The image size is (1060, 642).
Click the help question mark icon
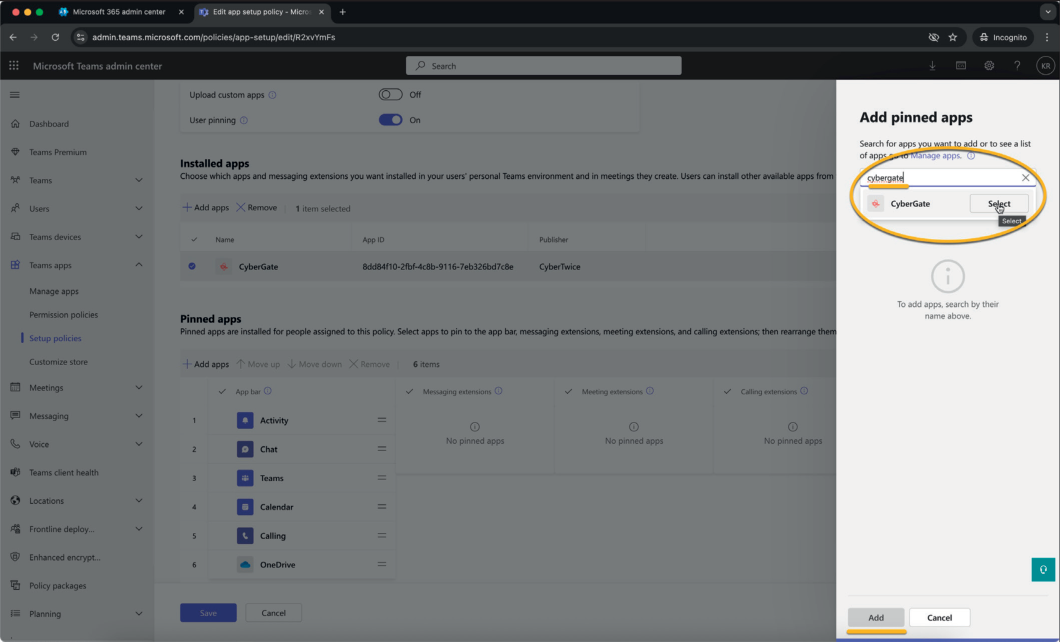pos(1017,65)
